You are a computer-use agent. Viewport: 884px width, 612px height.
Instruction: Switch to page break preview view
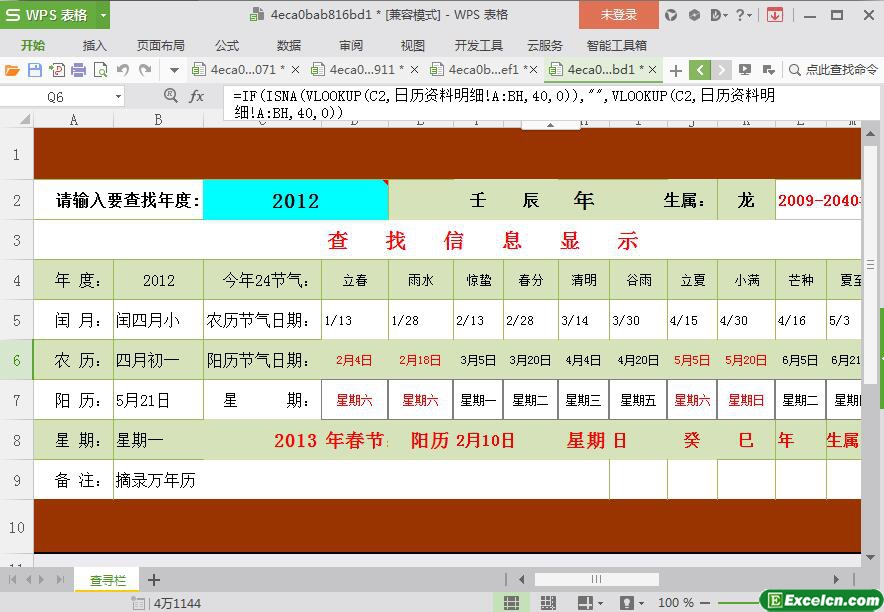(547, 603)
